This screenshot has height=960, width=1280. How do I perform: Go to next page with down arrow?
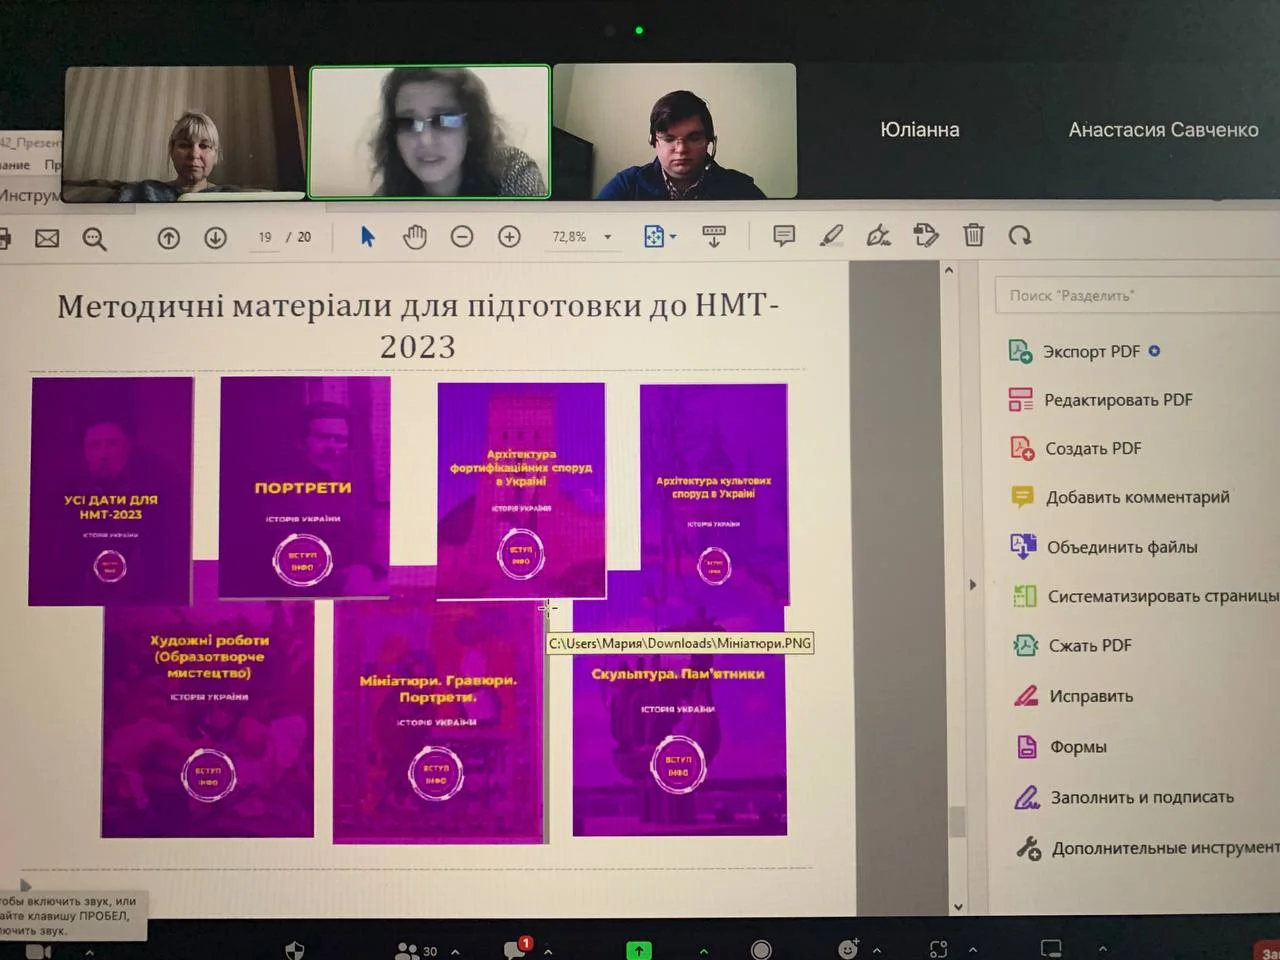215,238
